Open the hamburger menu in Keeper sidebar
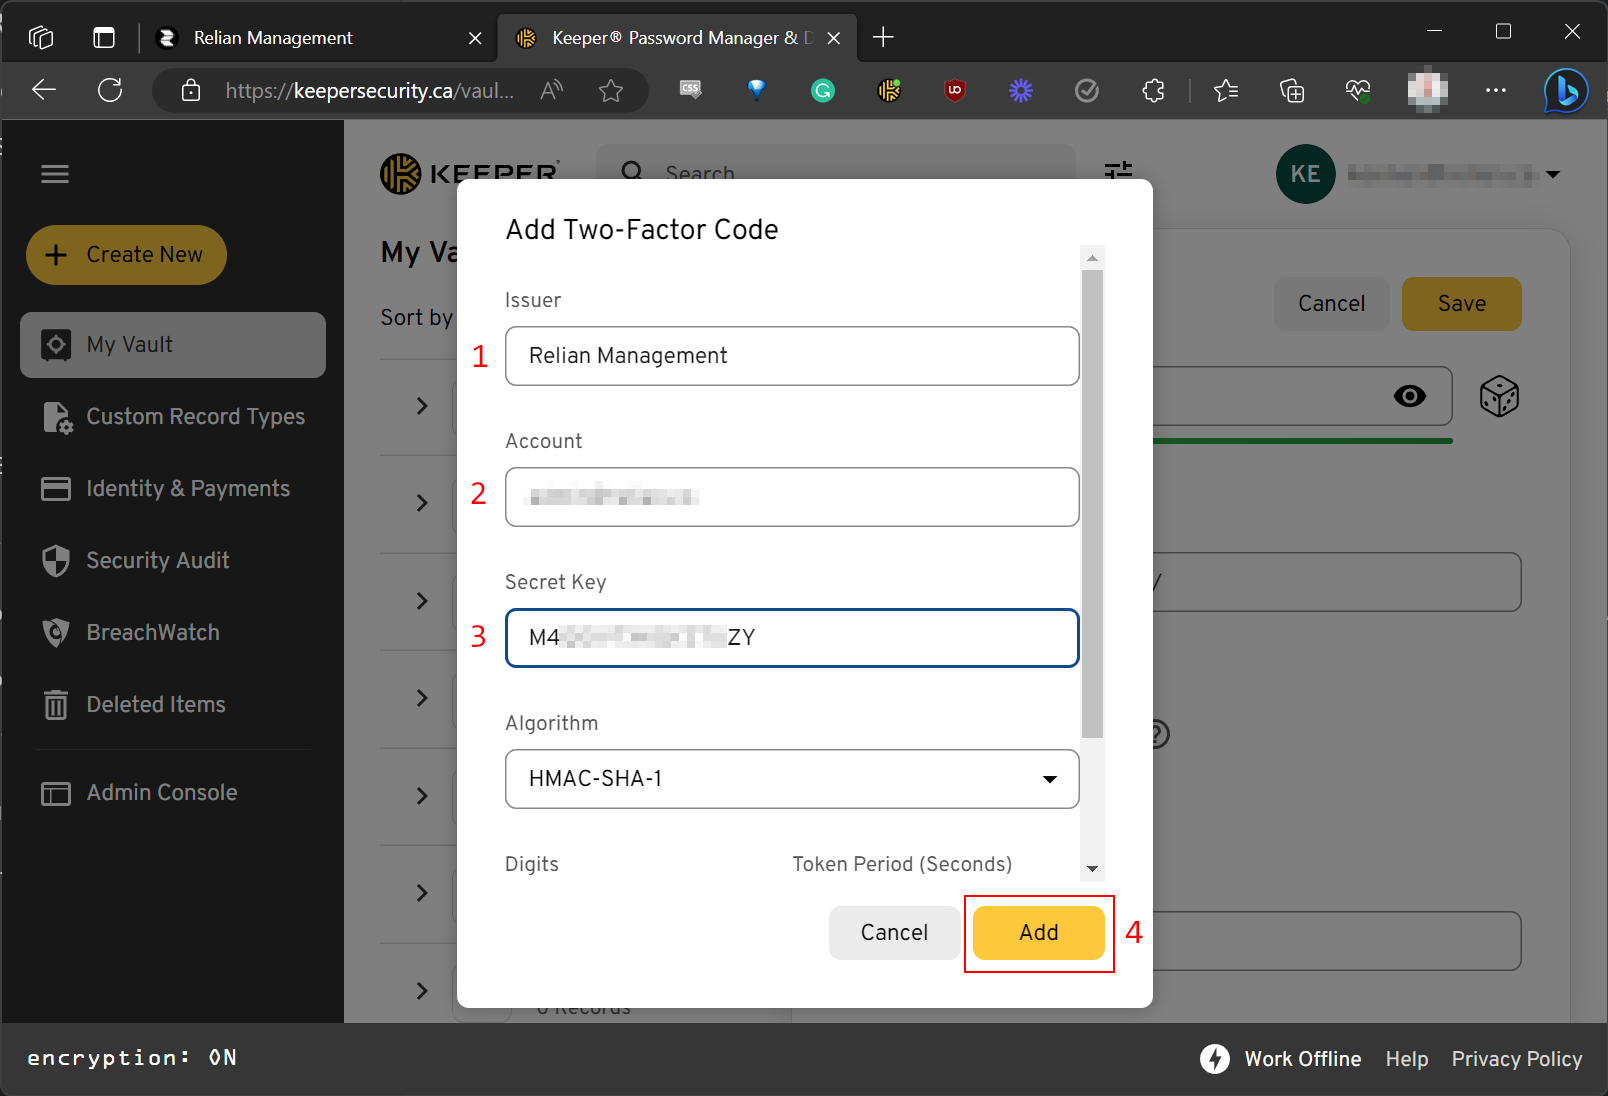Screen dimensions: 1608x1096 [x=55, y=174]
